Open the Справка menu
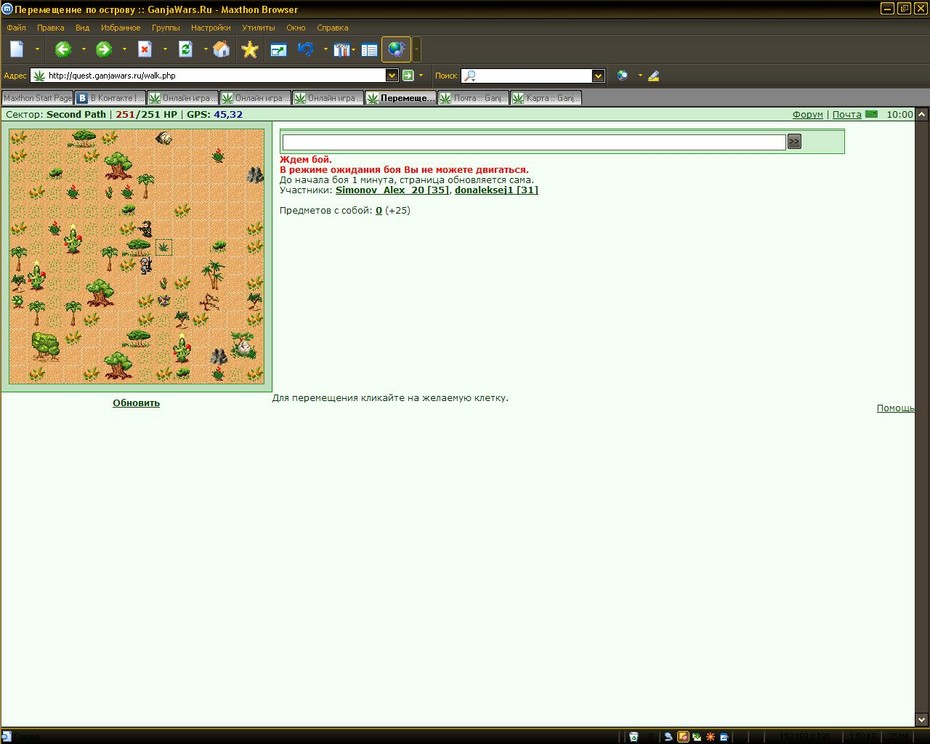The height and width of the screenshot is (744, 930). (x=332, y=27)
